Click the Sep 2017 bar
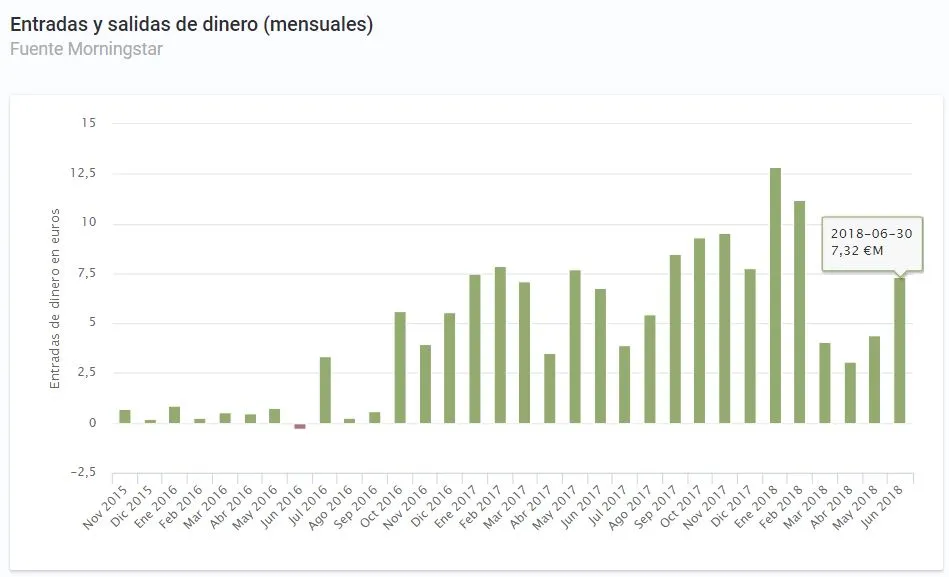This screenshot has width=949, height=577. pos(675,339)
